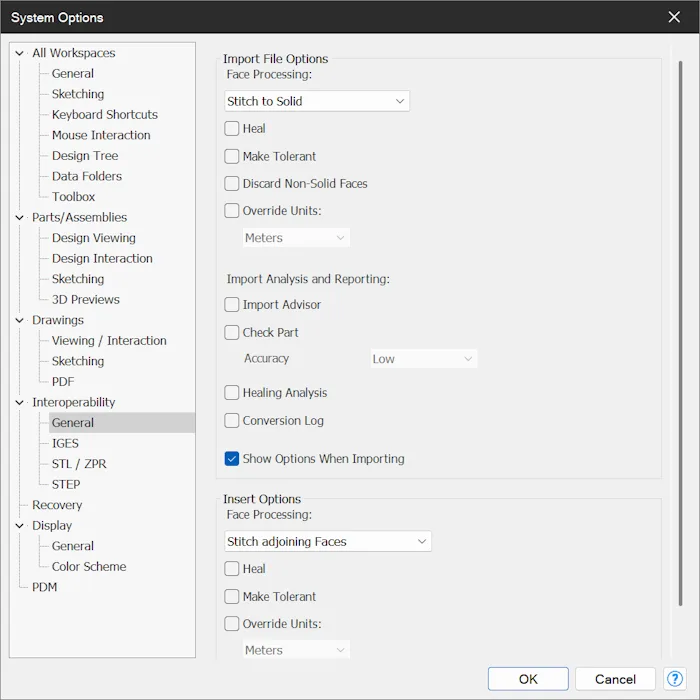The width and height of the screenshot is (700, 700).
Task: Click the vertical scrollbar of options pane
Action: (x=680, y=333)
